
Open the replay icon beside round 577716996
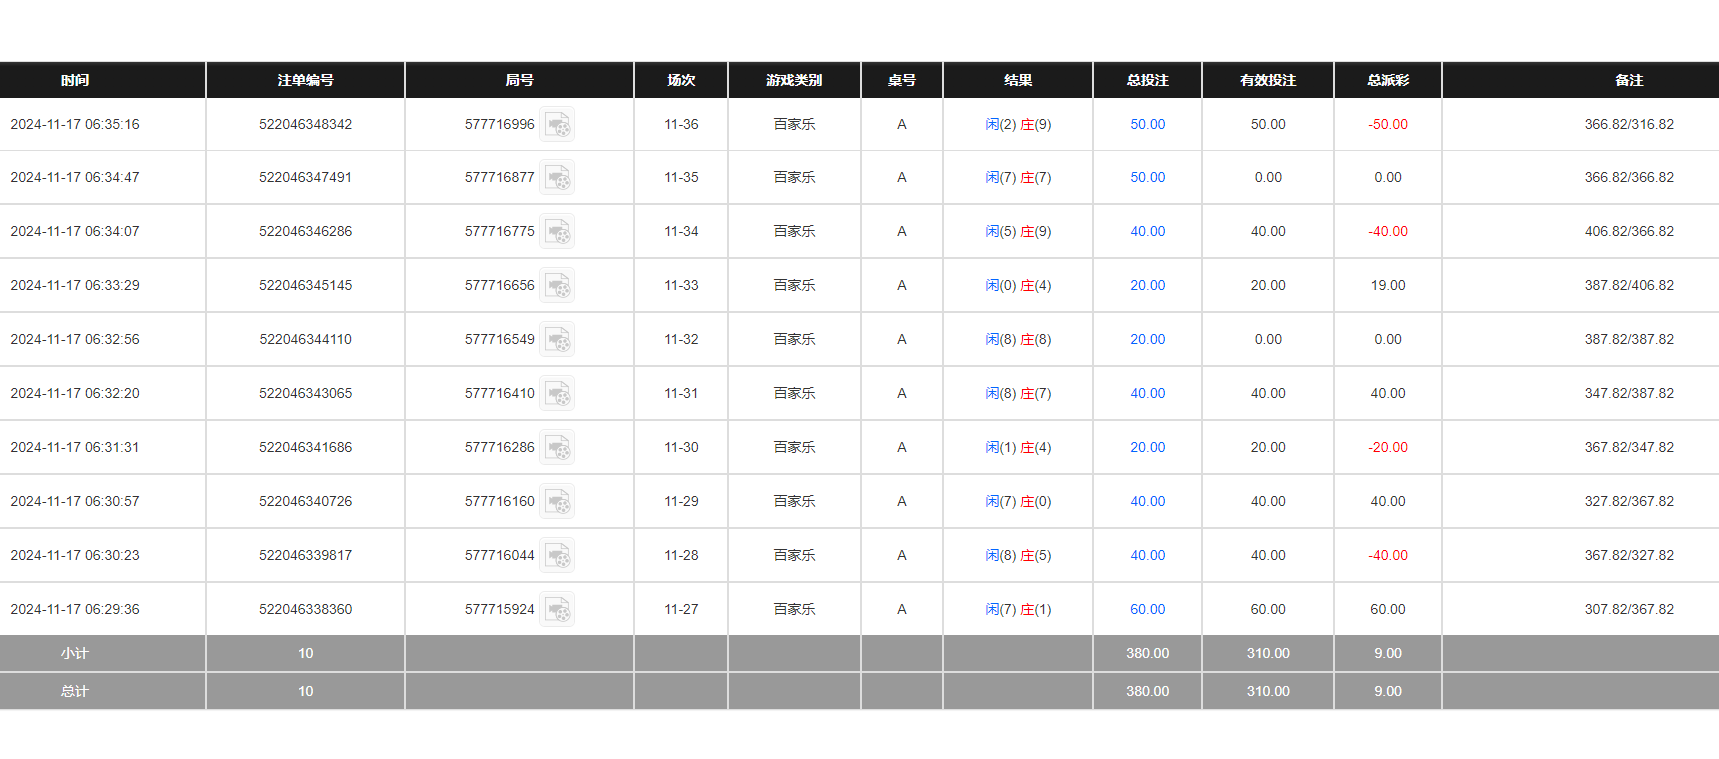(557, 125)
